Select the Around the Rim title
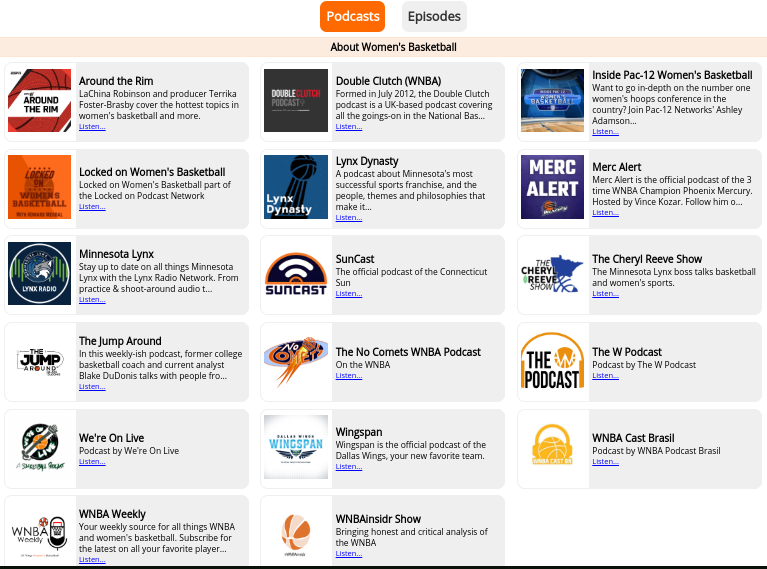The height and width of the screenshot is (569, 767). [116, 81]
